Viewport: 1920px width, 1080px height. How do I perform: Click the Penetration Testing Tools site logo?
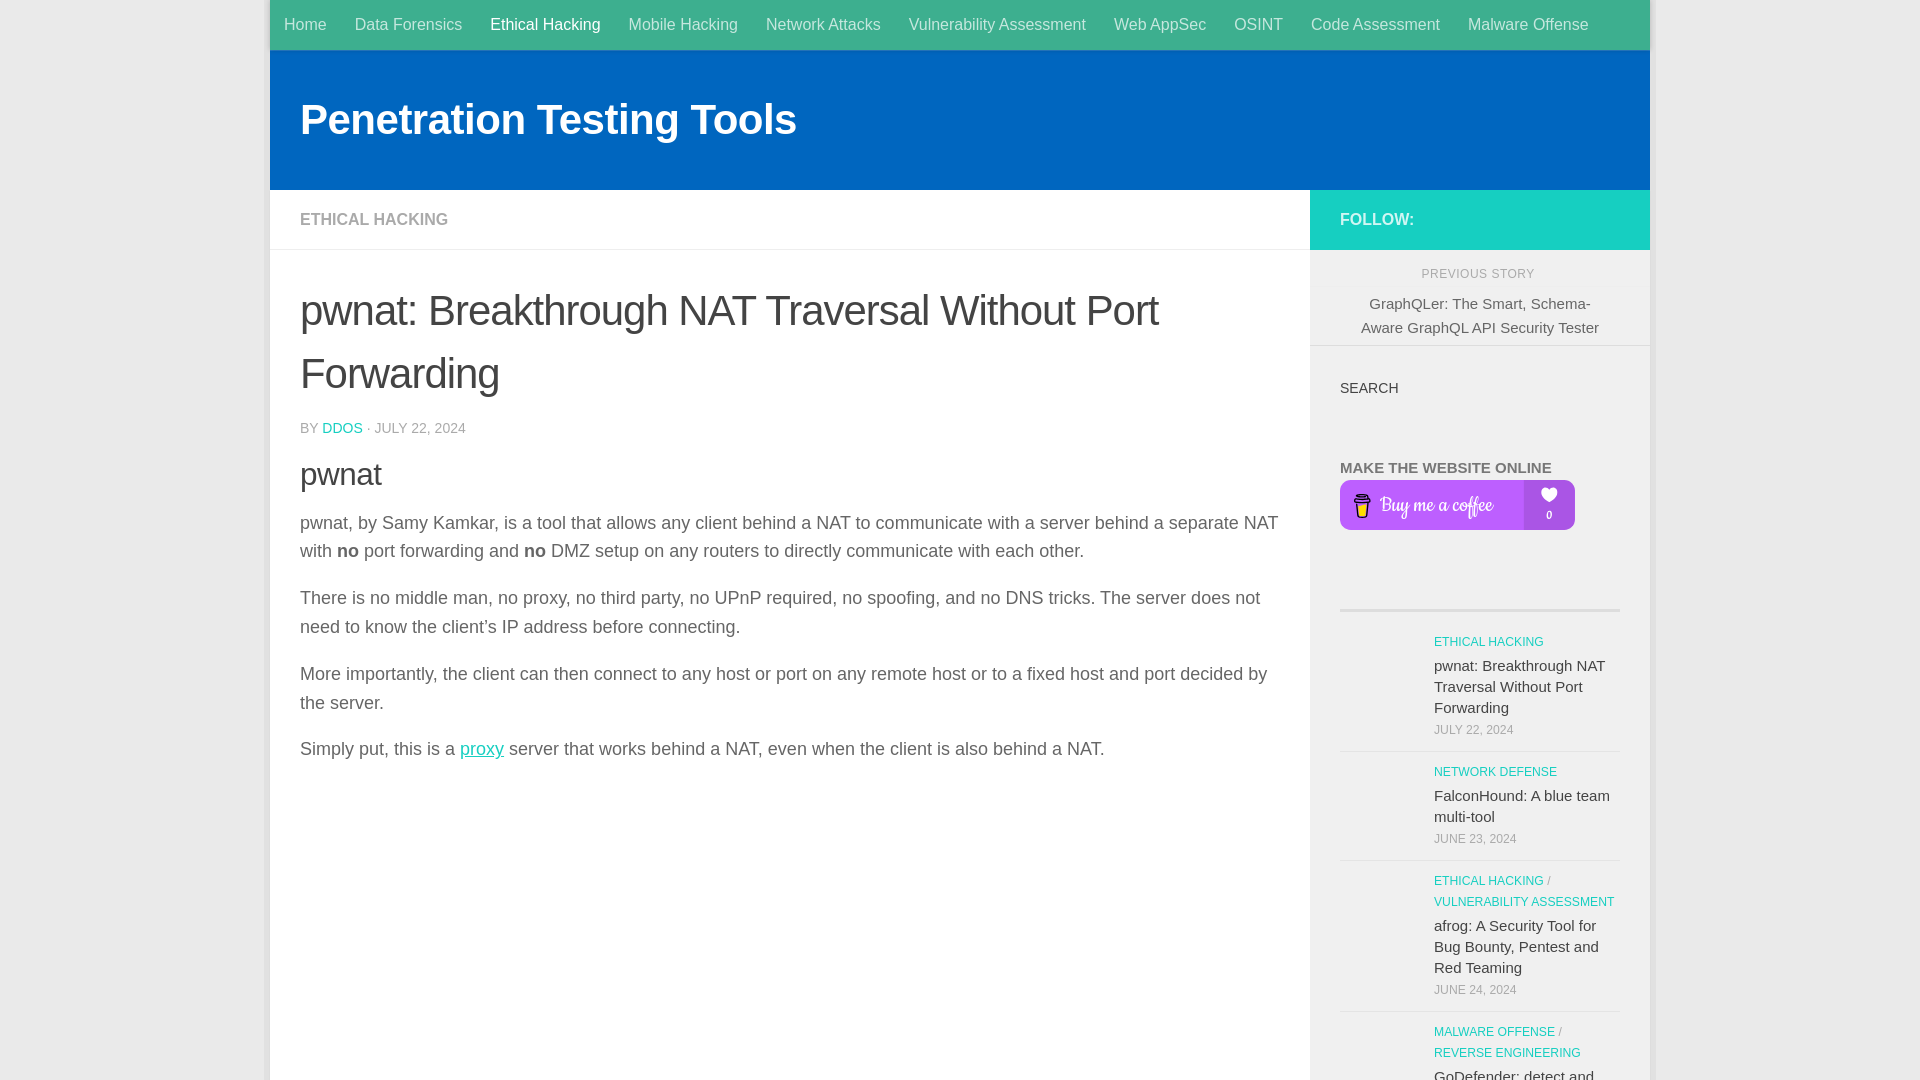click(547, 120)
